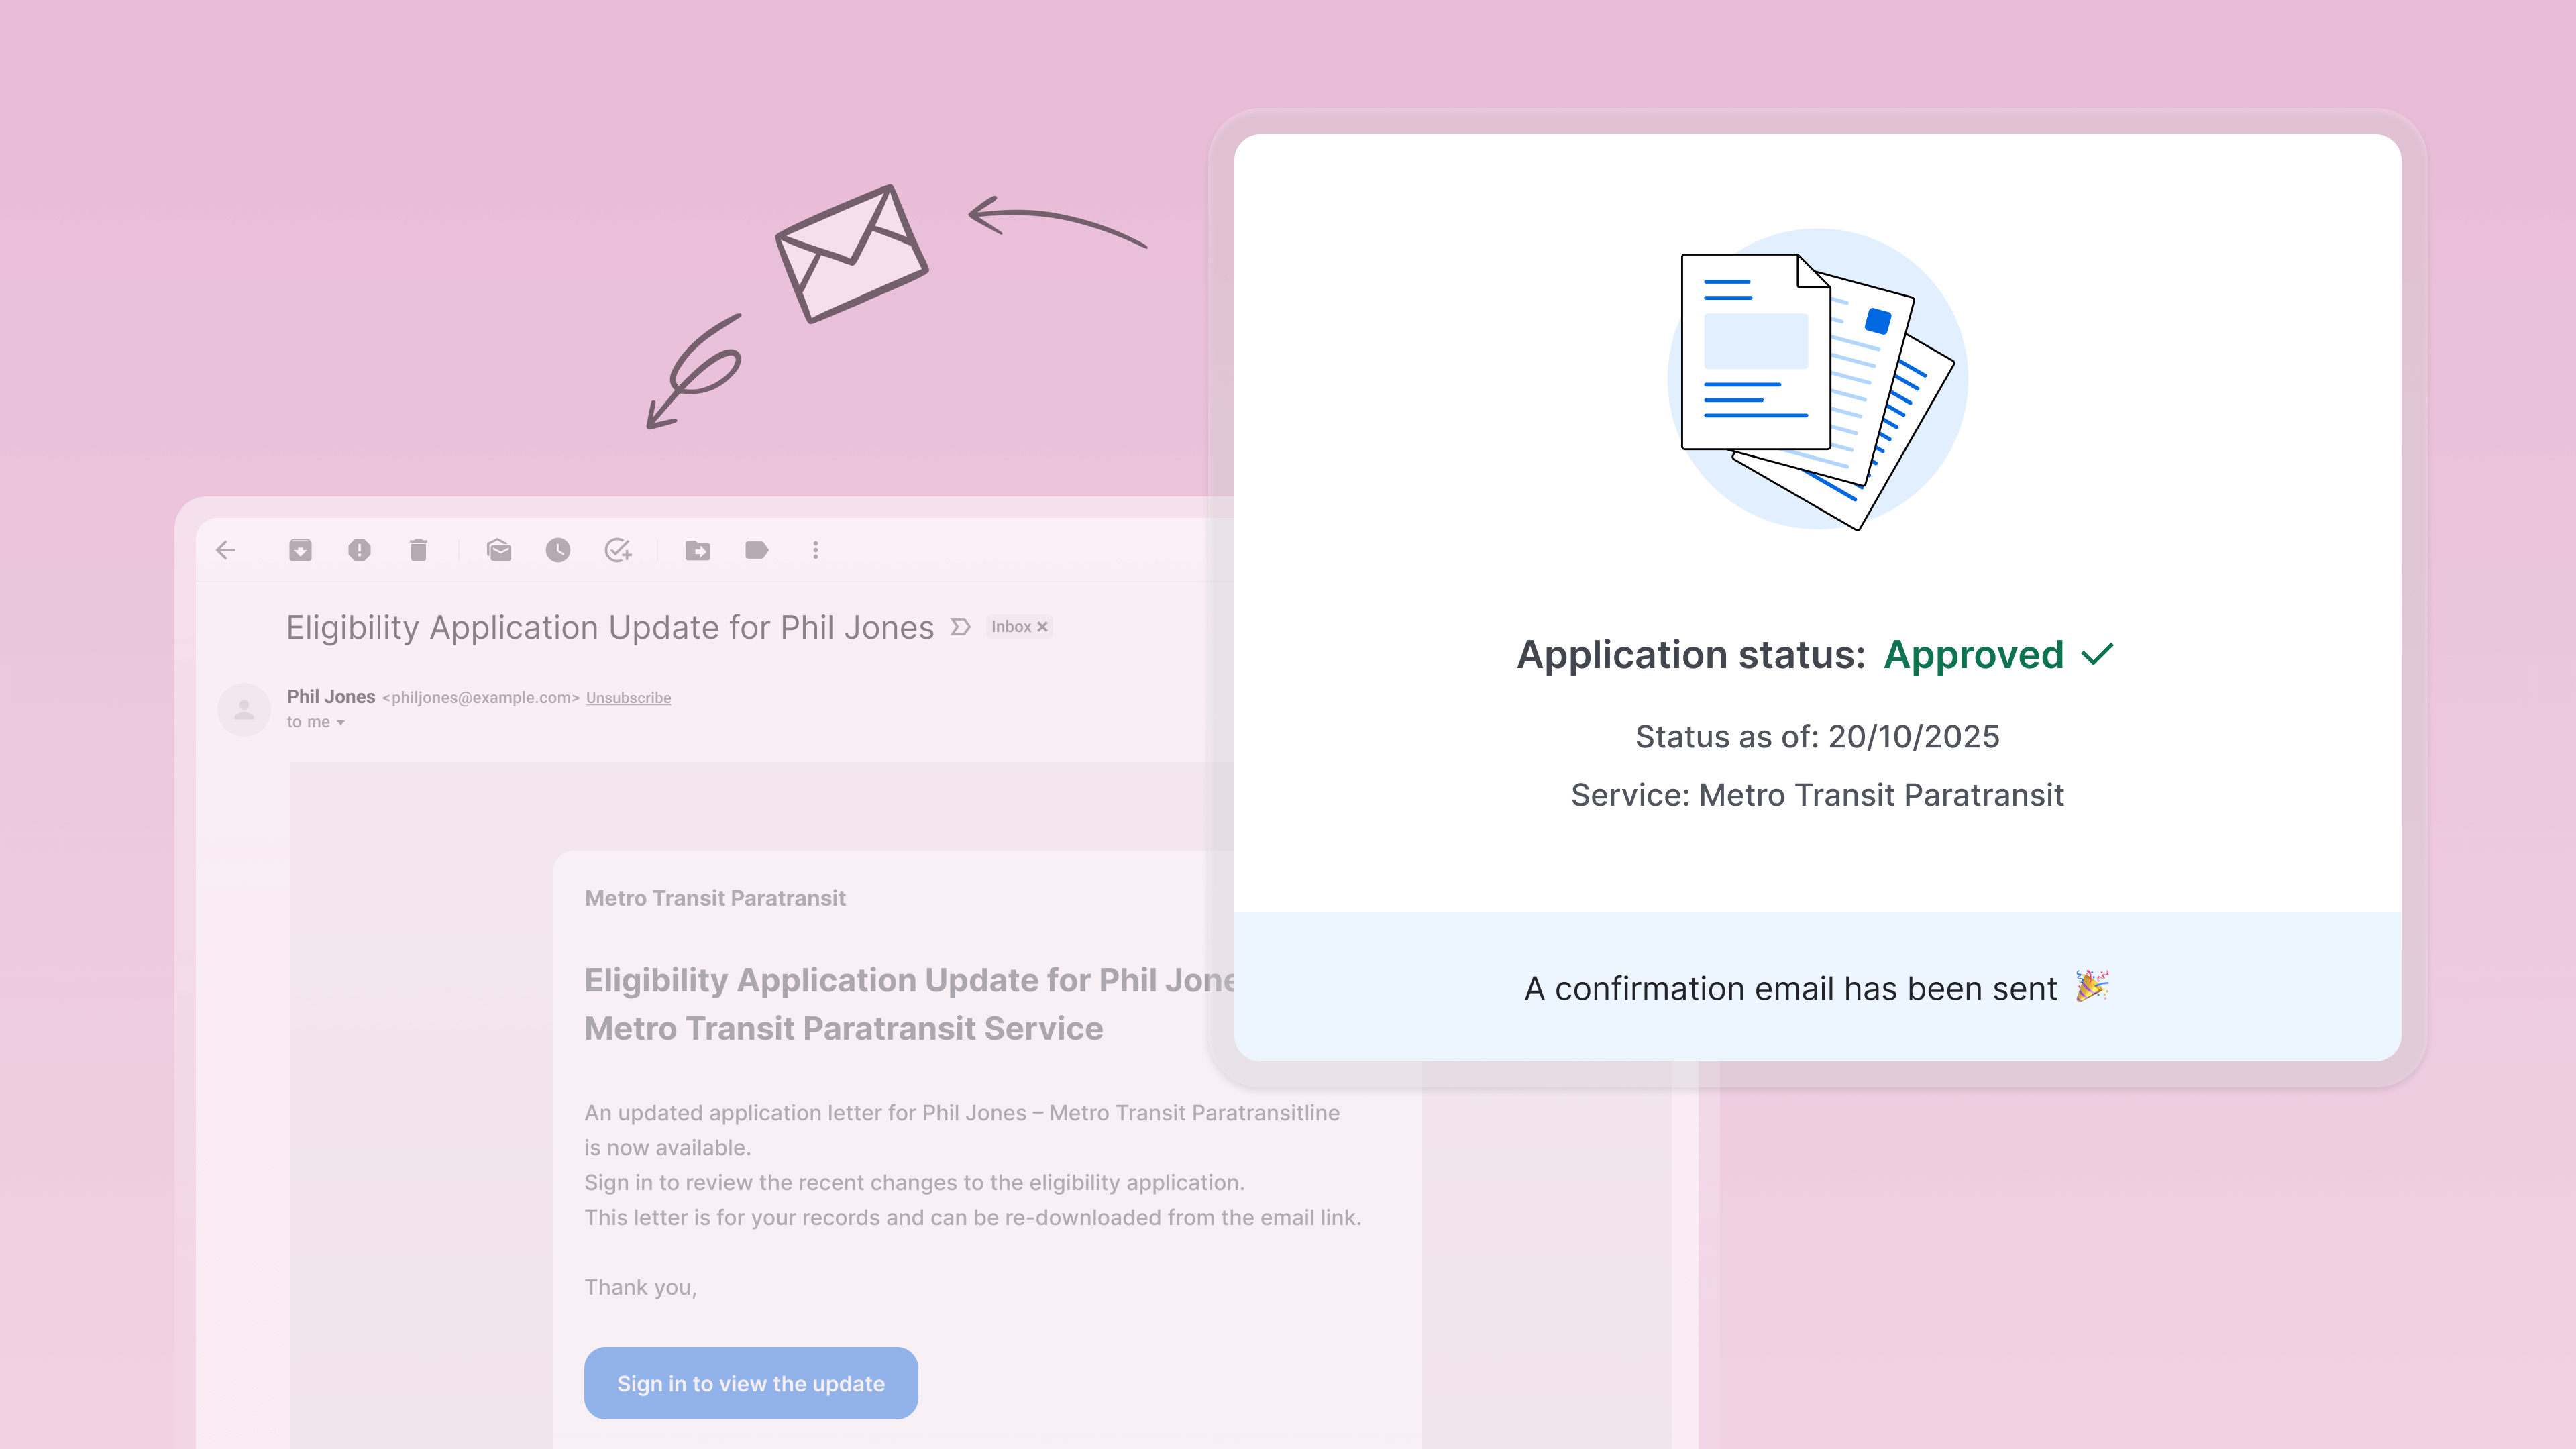Click the Unsubscribe link
This screenshot has width=2576, height=1449.
(x=628, y=698)
